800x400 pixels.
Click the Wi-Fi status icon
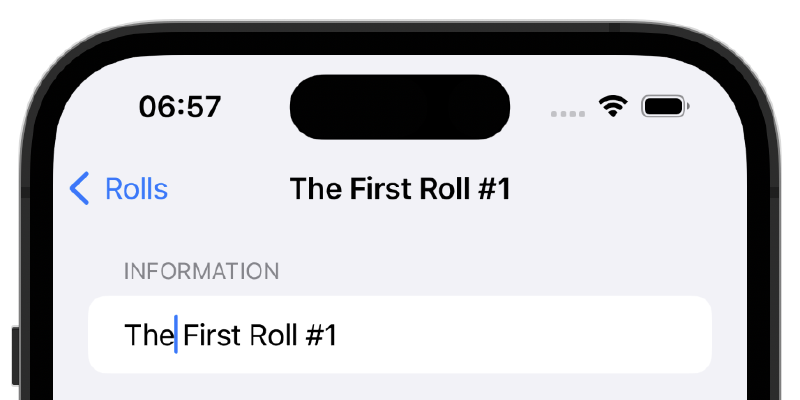613,107
